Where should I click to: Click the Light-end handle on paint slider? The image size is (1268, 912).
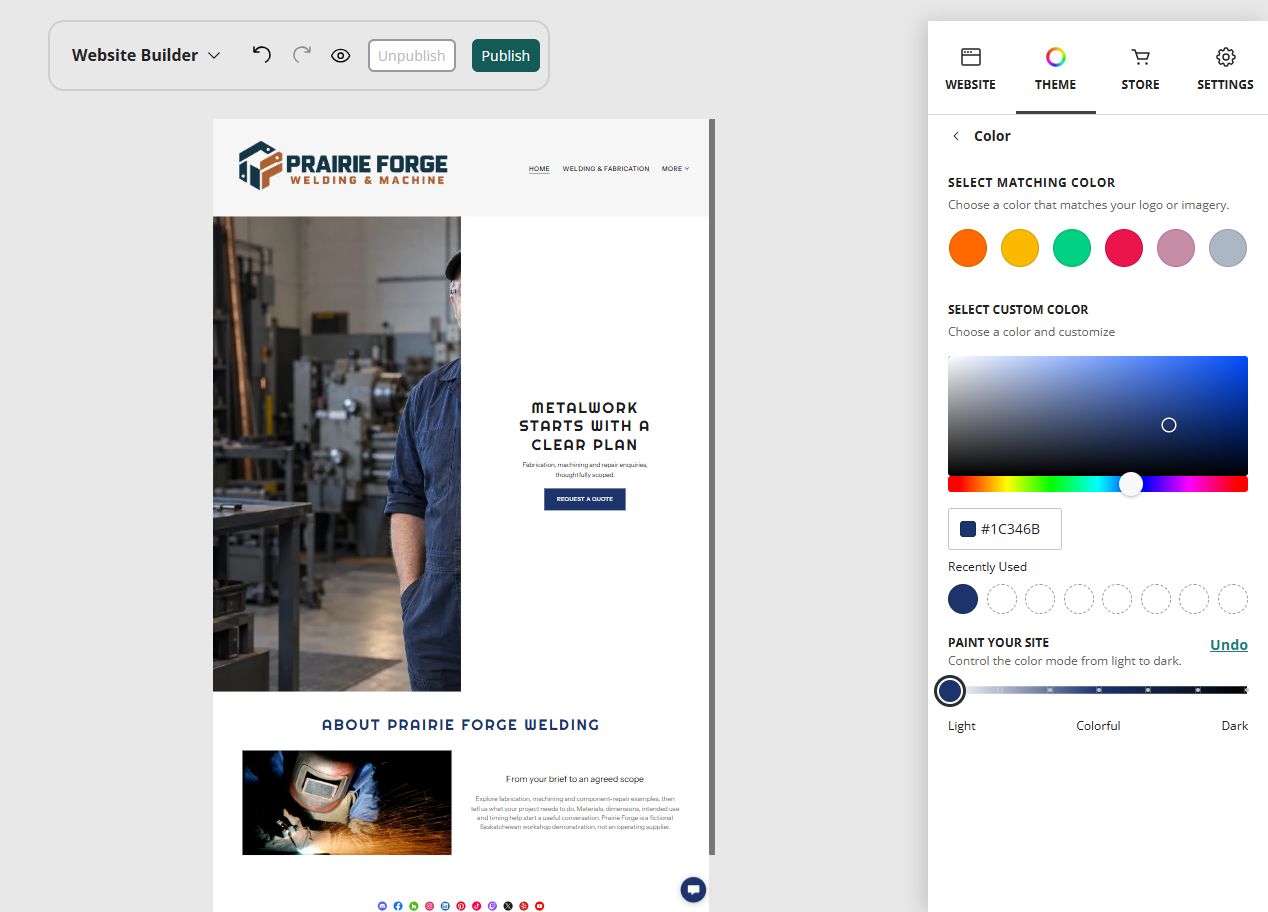(950, 690)
